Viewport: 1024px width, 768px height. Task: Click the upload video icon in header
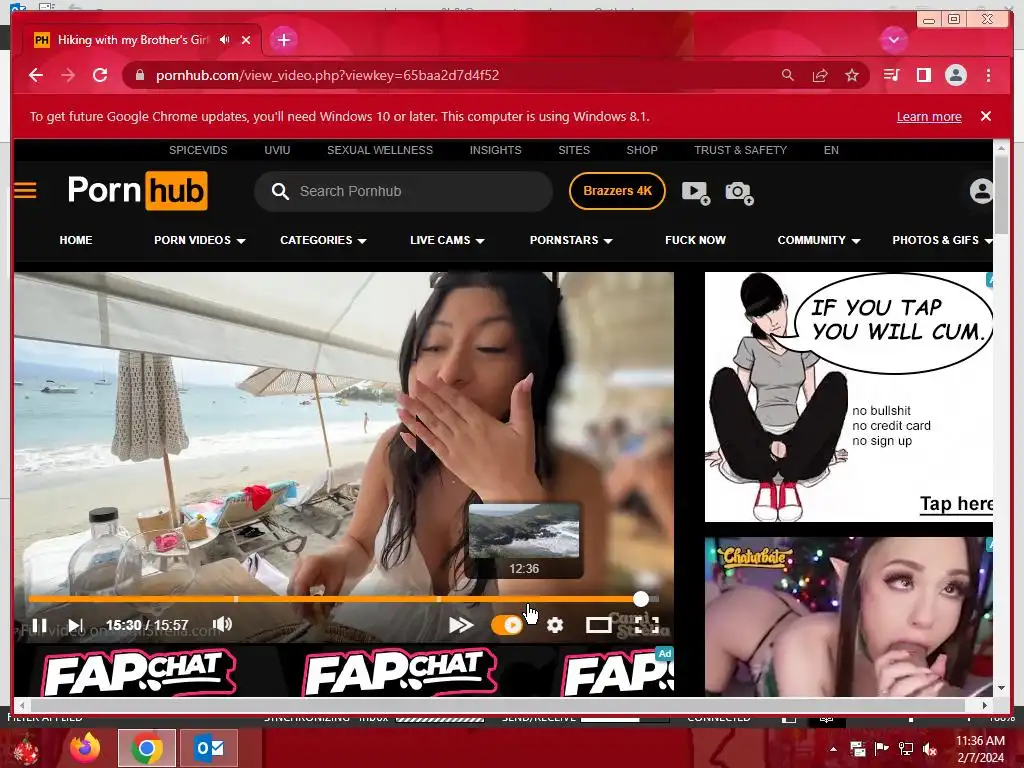pos(696,192)
